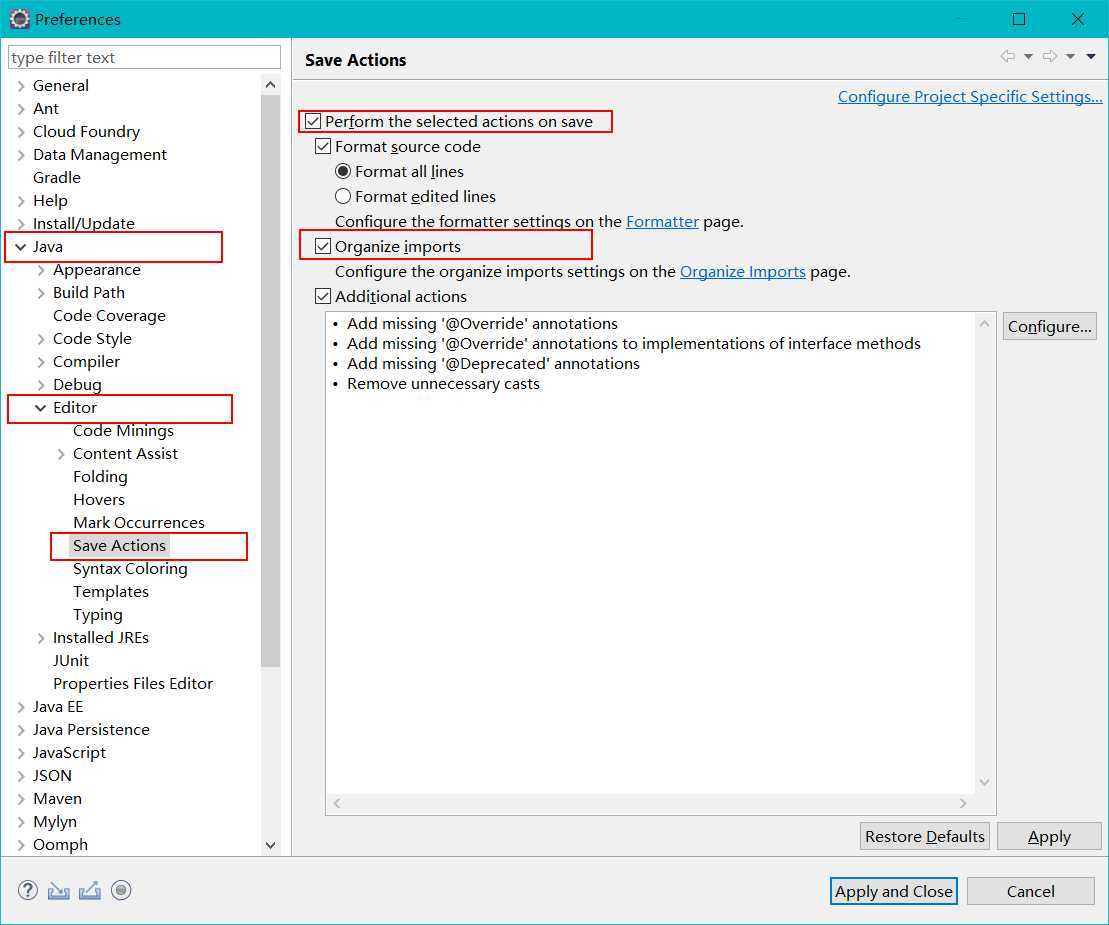This screenshot has width=1109, height=925.
Task: Expand the Content Assist node
Action: (61, 454)
